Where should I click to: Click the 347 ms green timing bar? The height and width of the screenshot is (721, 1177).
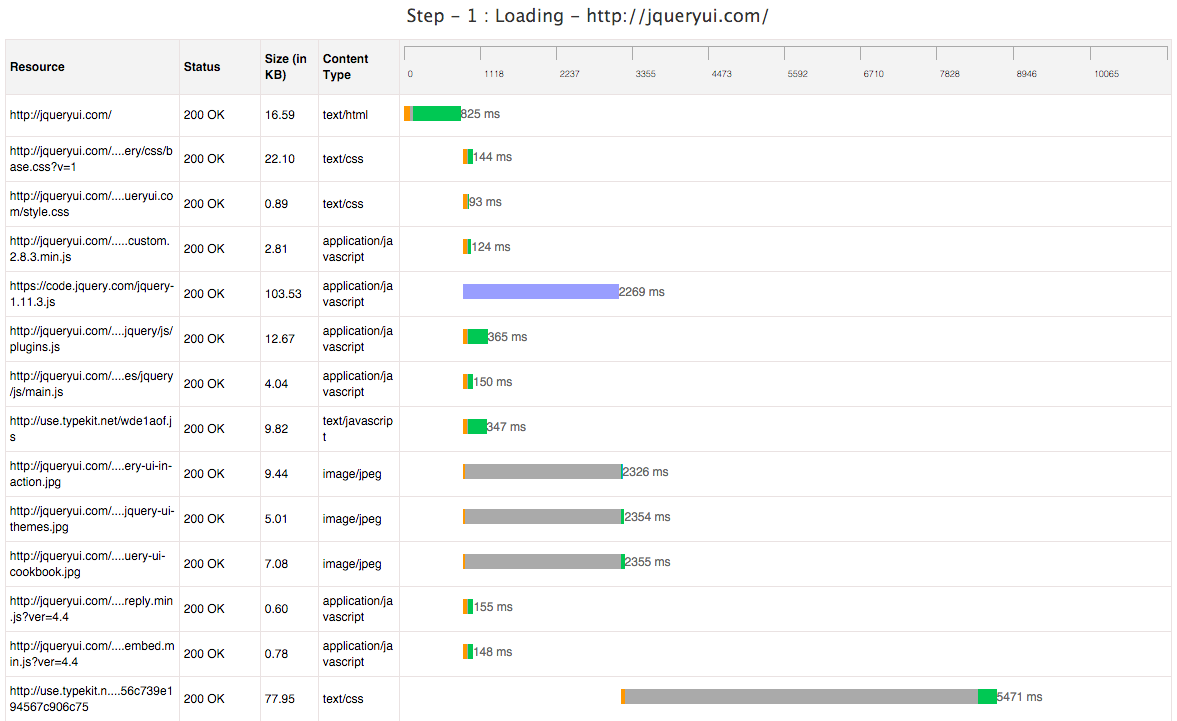474,427
